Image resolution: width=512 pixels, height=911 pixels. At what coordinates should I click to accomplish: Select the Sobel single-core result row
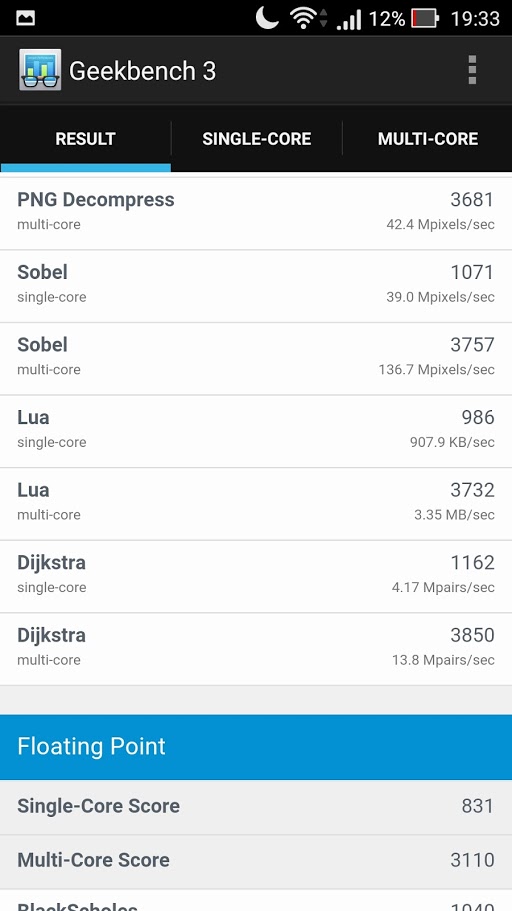pyautogui.click(x=256, y=286)
